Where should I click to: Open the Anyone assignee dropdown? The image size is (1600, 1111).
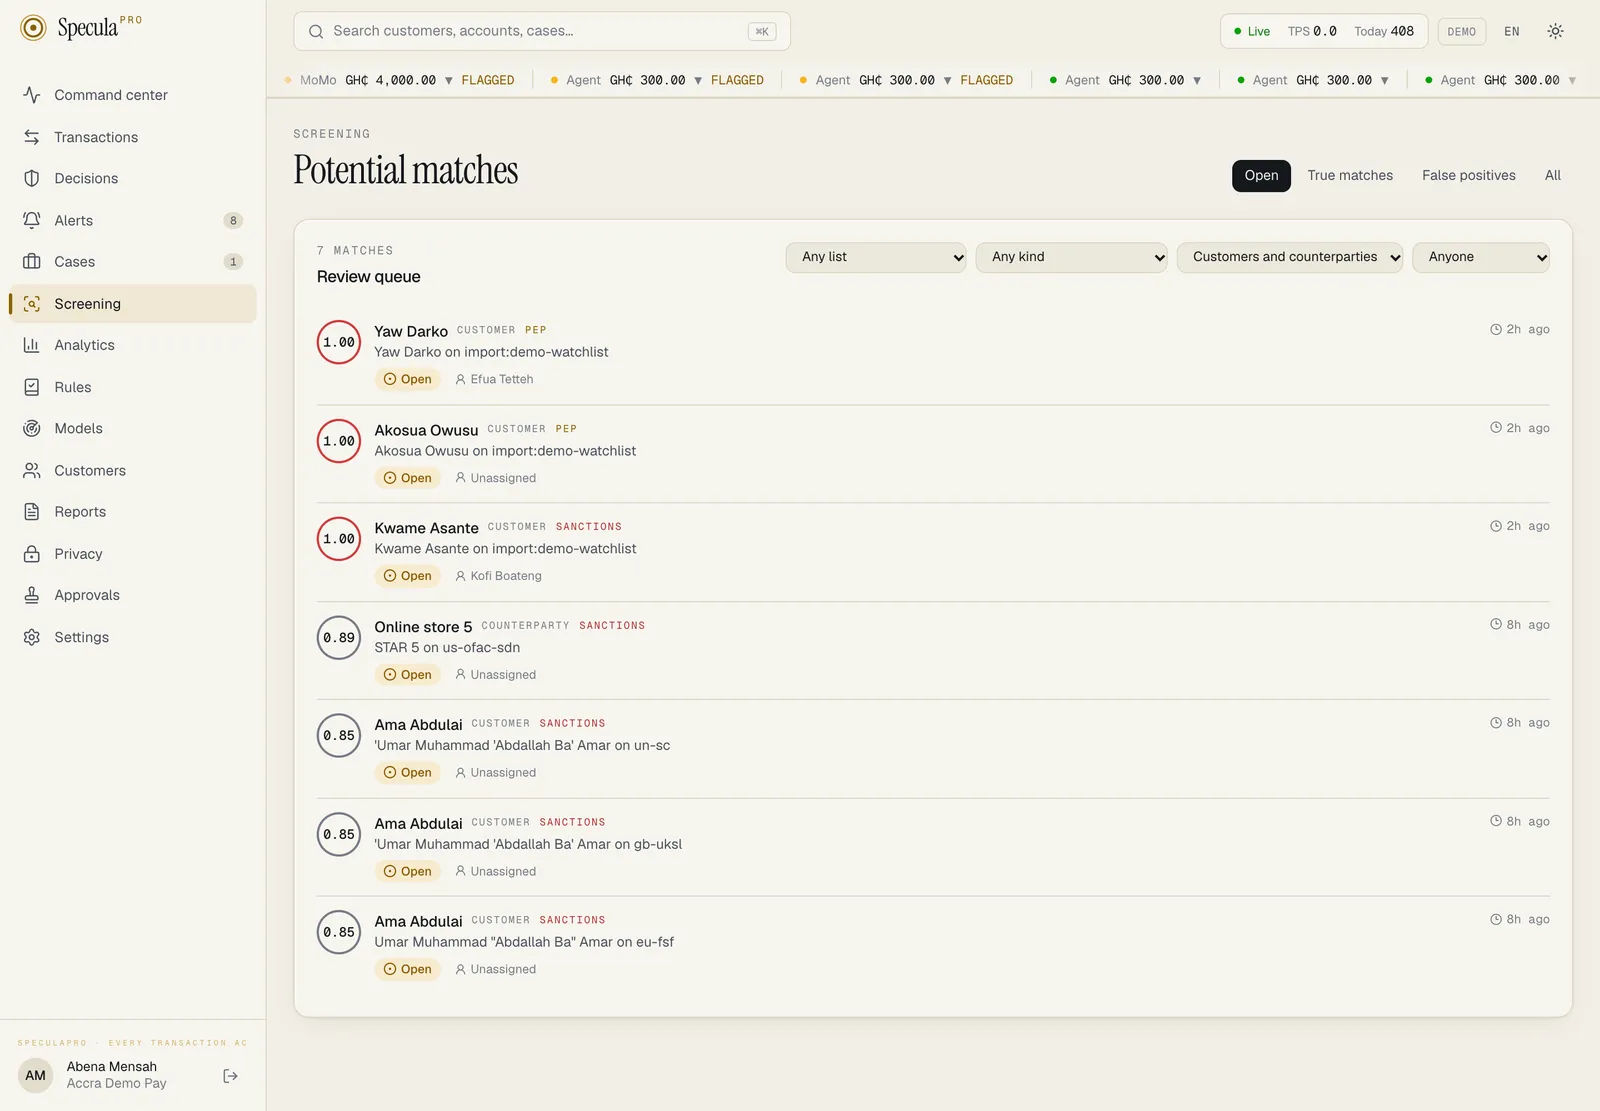coord(1481,257)
